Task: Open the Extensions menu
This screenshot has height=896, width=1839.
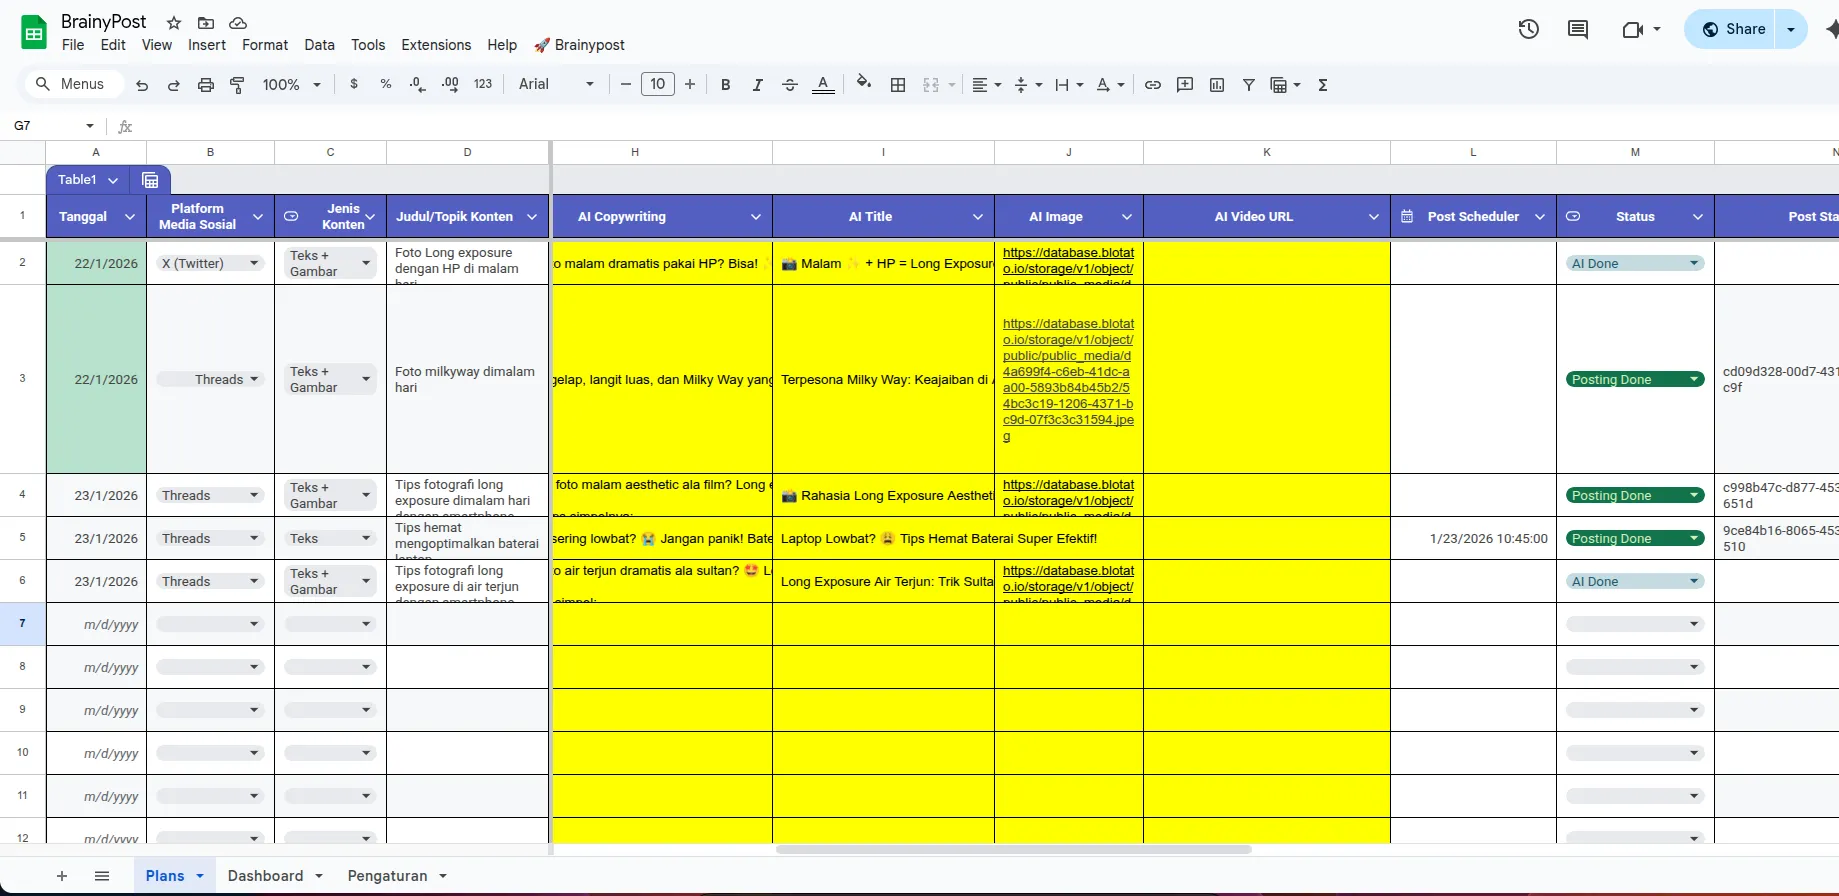Action: tap(436, 45)
